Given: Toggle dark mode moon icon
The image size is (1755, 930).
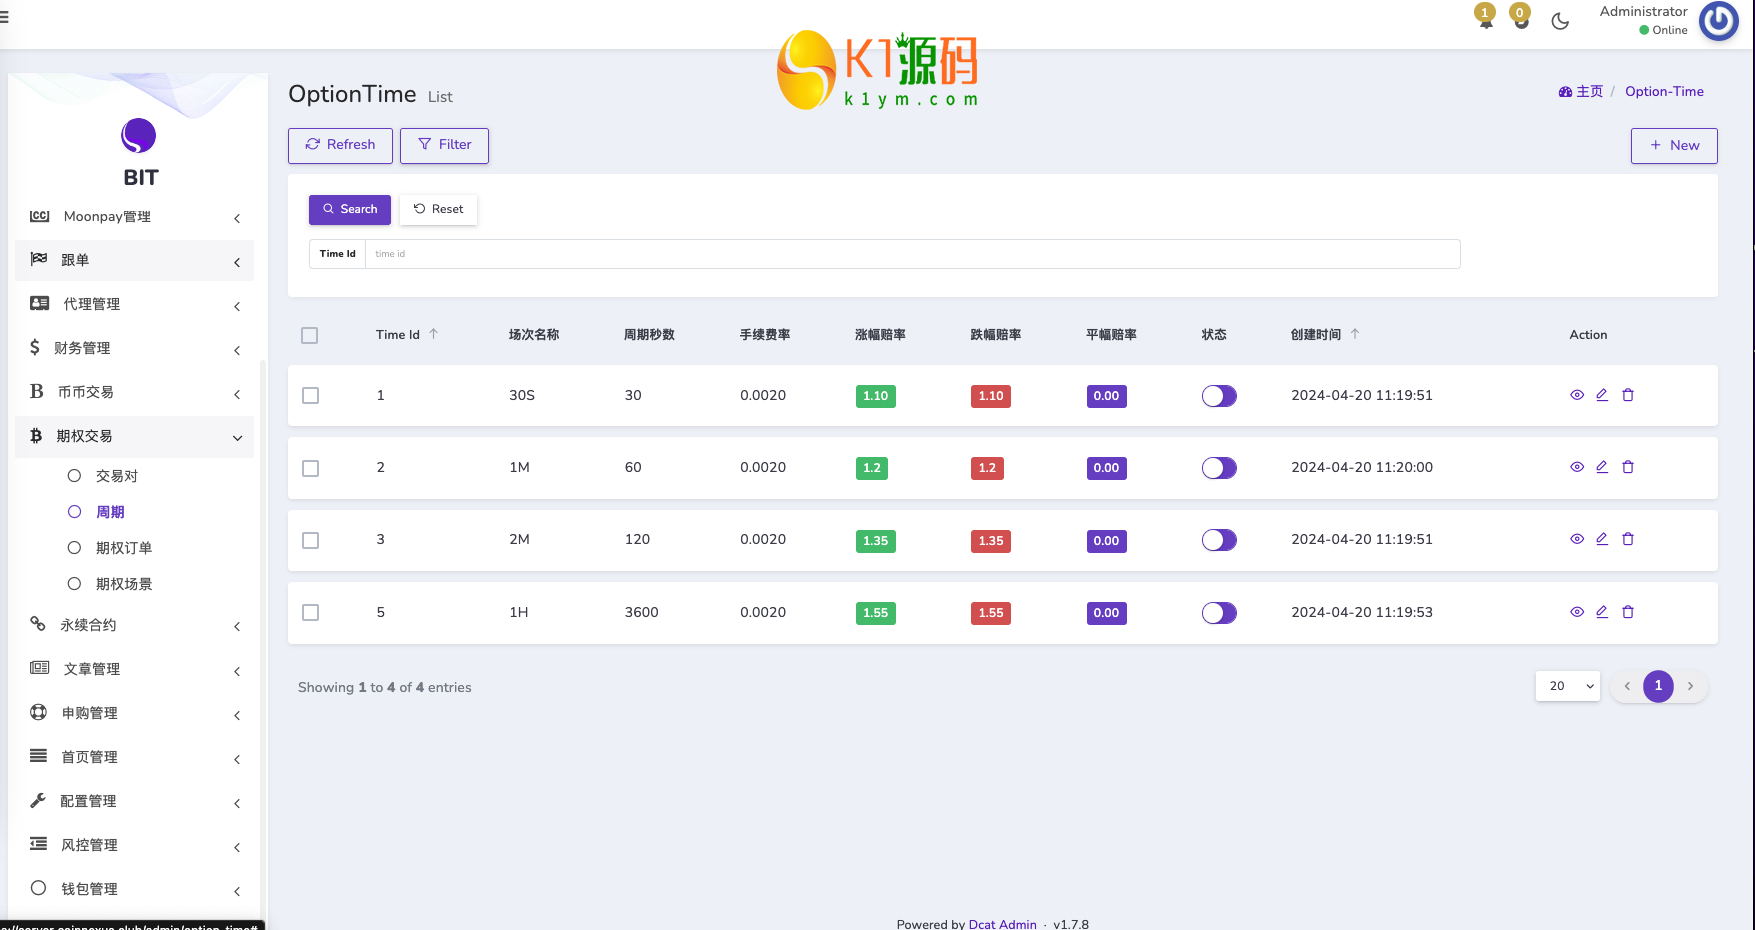Looking at the screenshot, I should [x=1560, y=21].
